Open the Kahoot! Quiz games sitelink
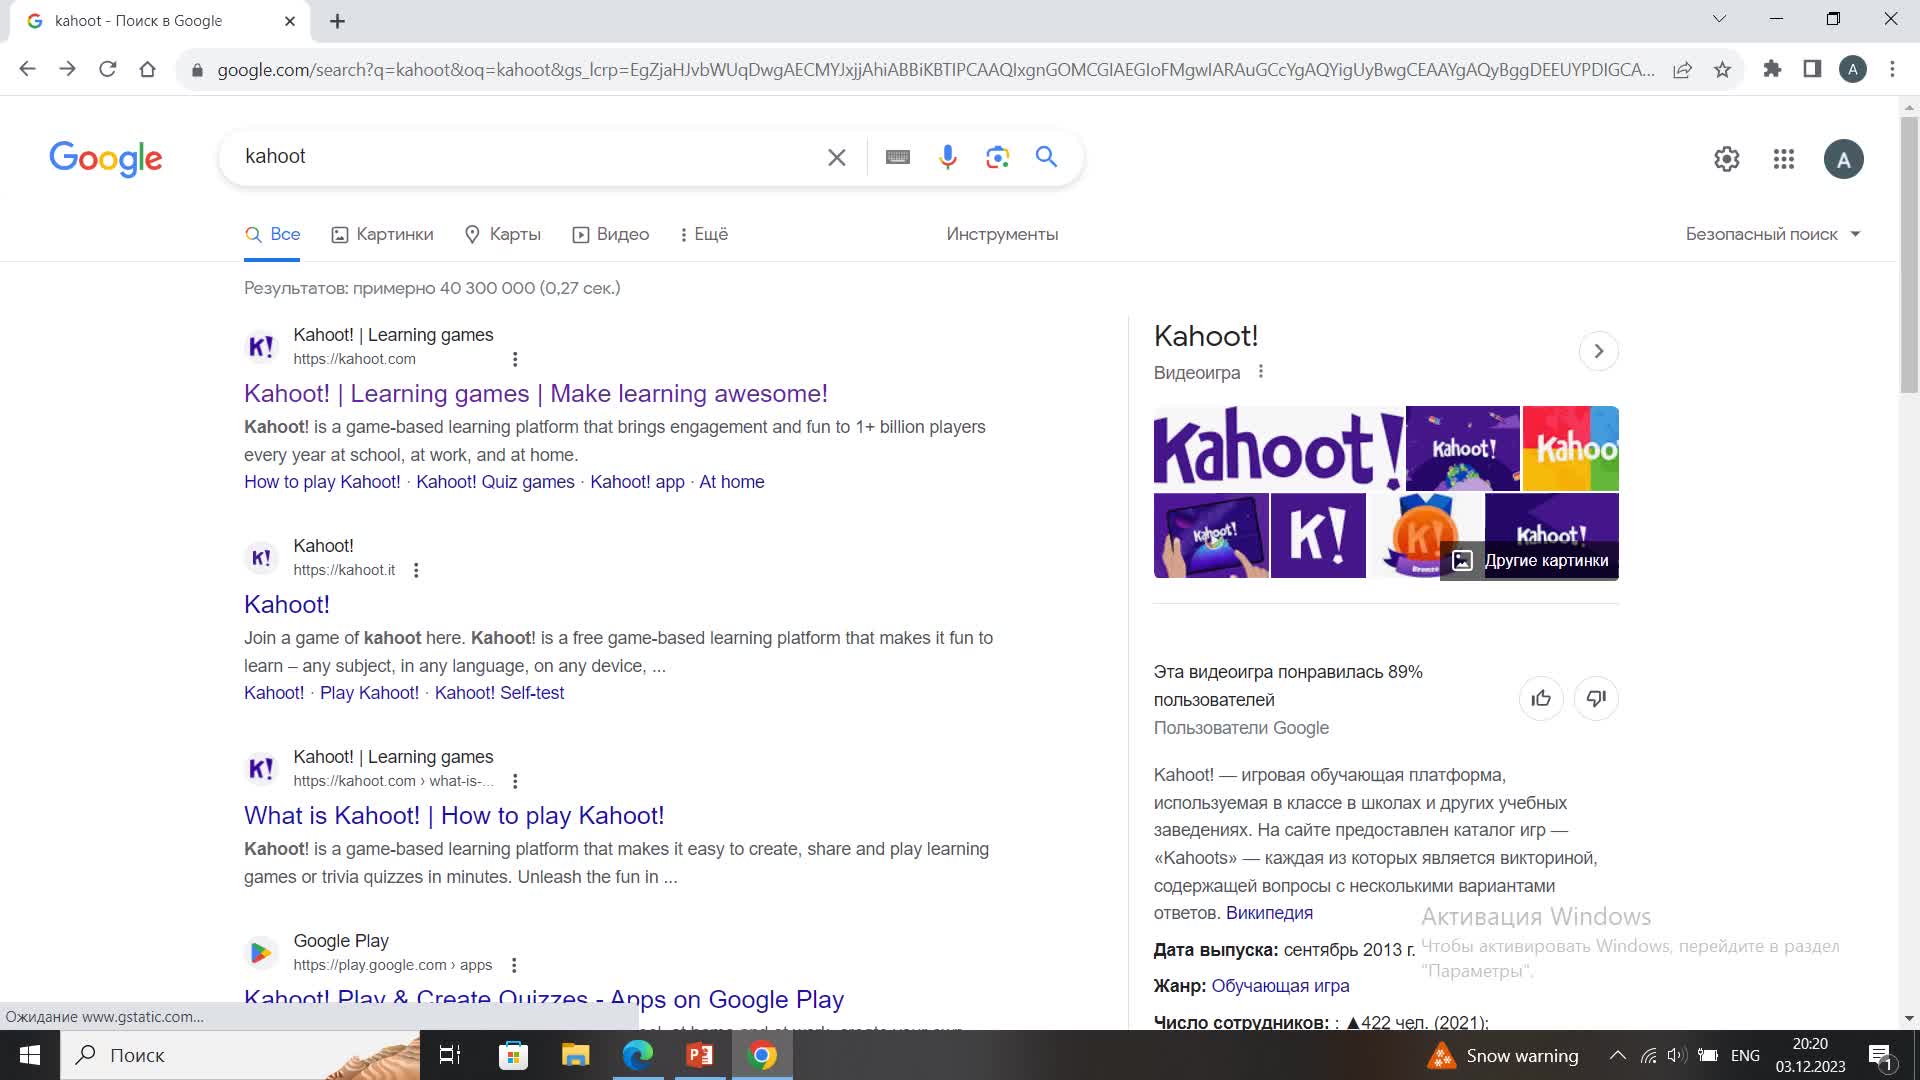This screenshot has height=1080, width=1920. (495, 482)
